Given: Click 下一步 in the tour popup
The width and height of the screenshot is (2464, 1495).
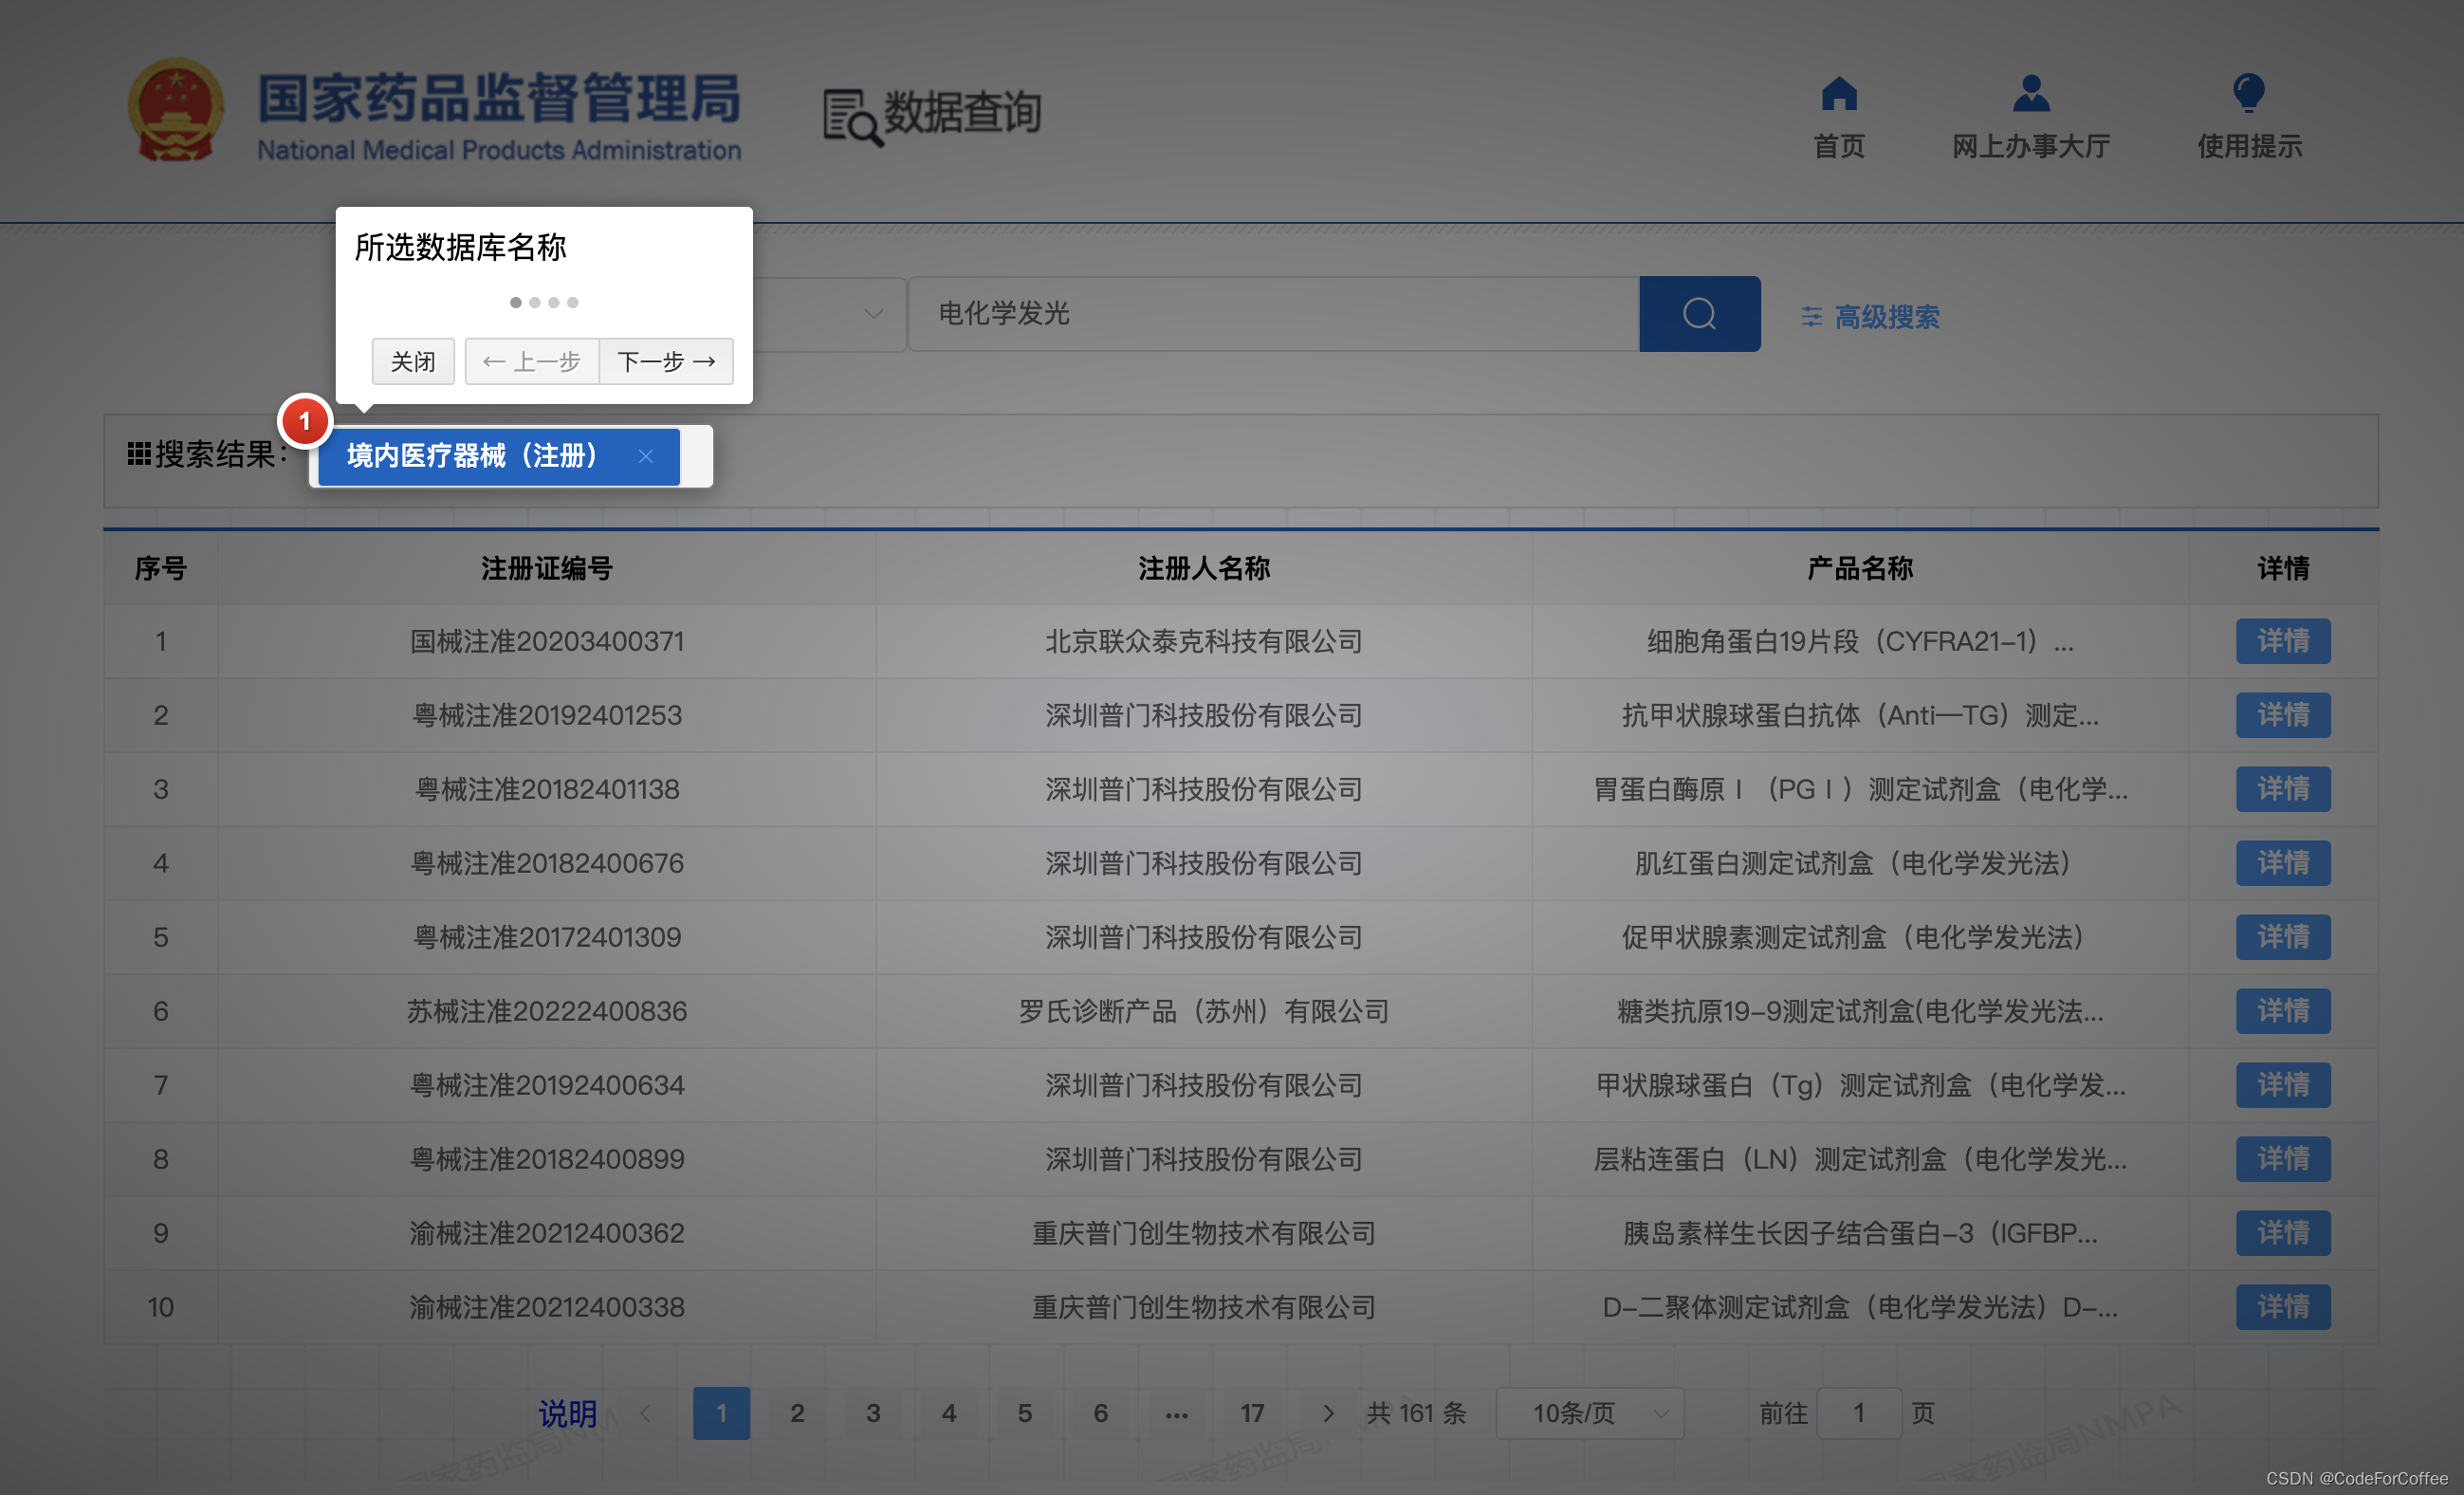Looking at the screenshot, I should (x=666, y=361).
